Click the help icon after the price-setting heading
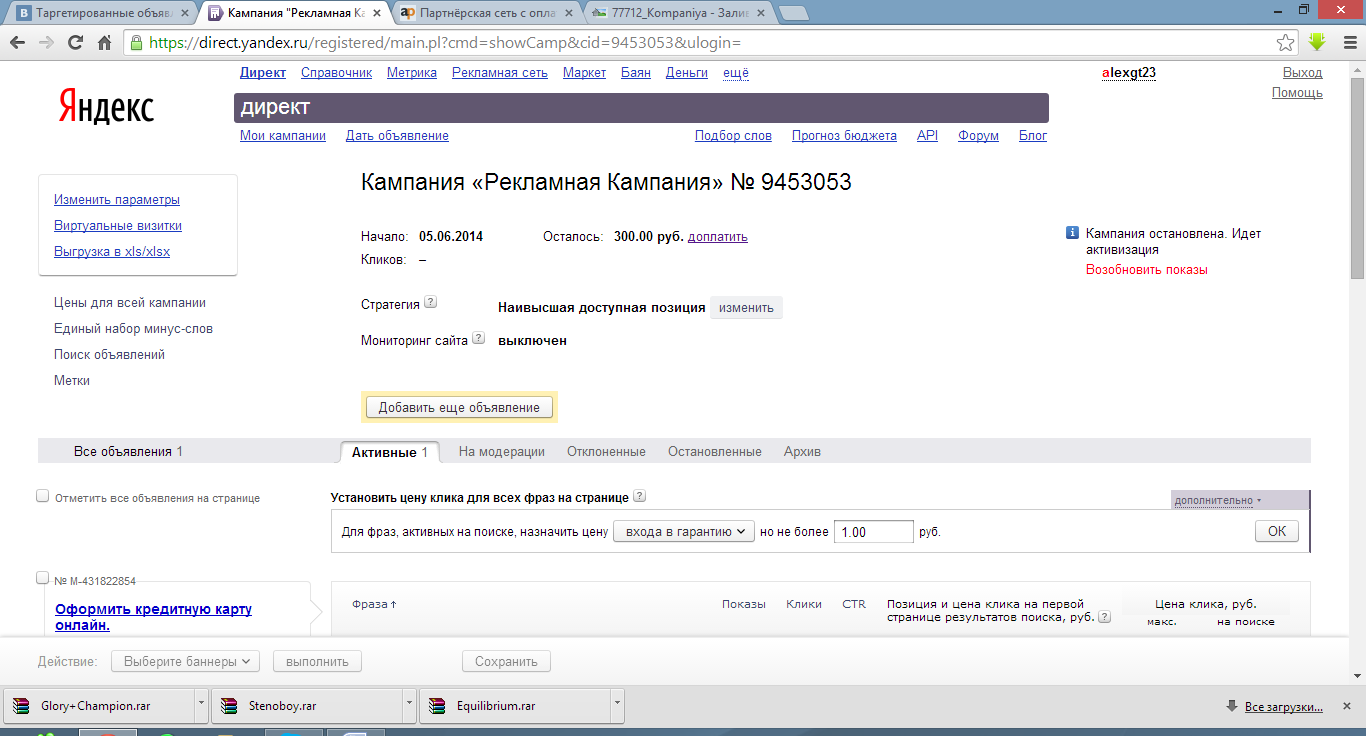This screenshot has height=736, width=1366. 639,496
